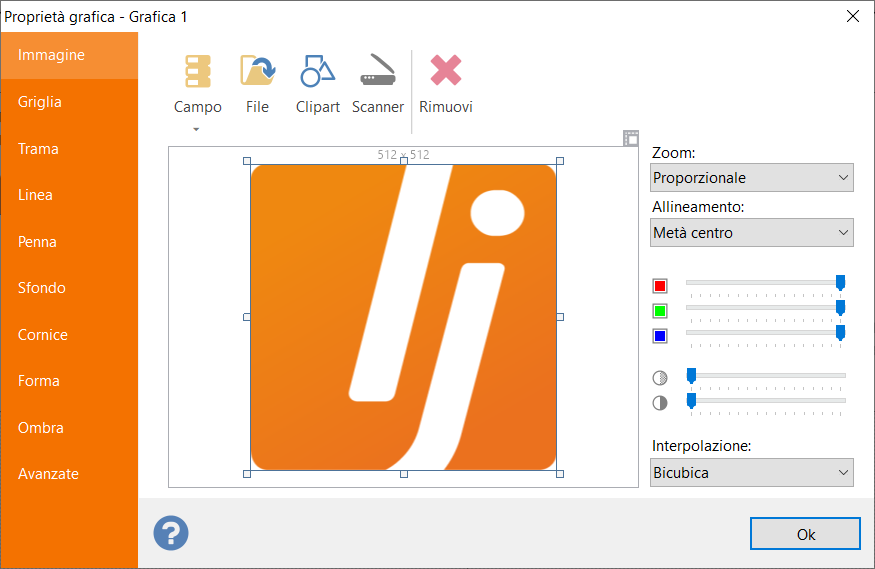
Task: Click the Campo database field icon
Action: tap(198, 71)
